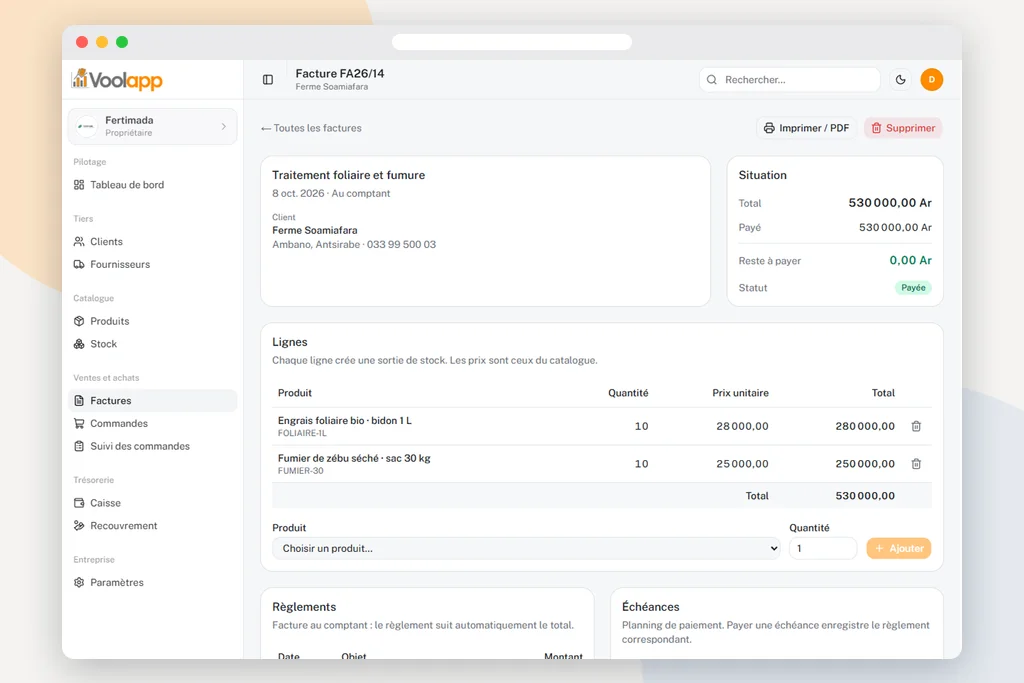Image resolution: width=1024 pixels, height=683 pixels.
Task: Click the Suivi des commandes clipboard icon
Action: click(79, 447)
